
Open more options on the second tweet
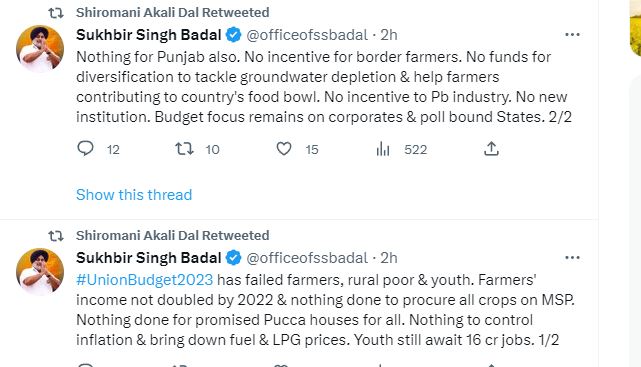coord(572,257)
